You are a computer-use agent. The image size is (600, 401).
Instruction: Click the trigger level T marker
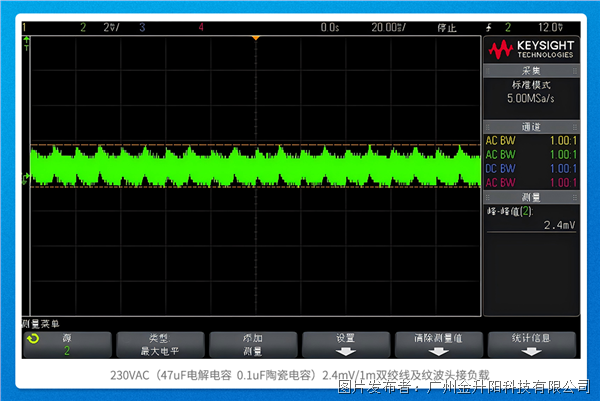[26, 43]
